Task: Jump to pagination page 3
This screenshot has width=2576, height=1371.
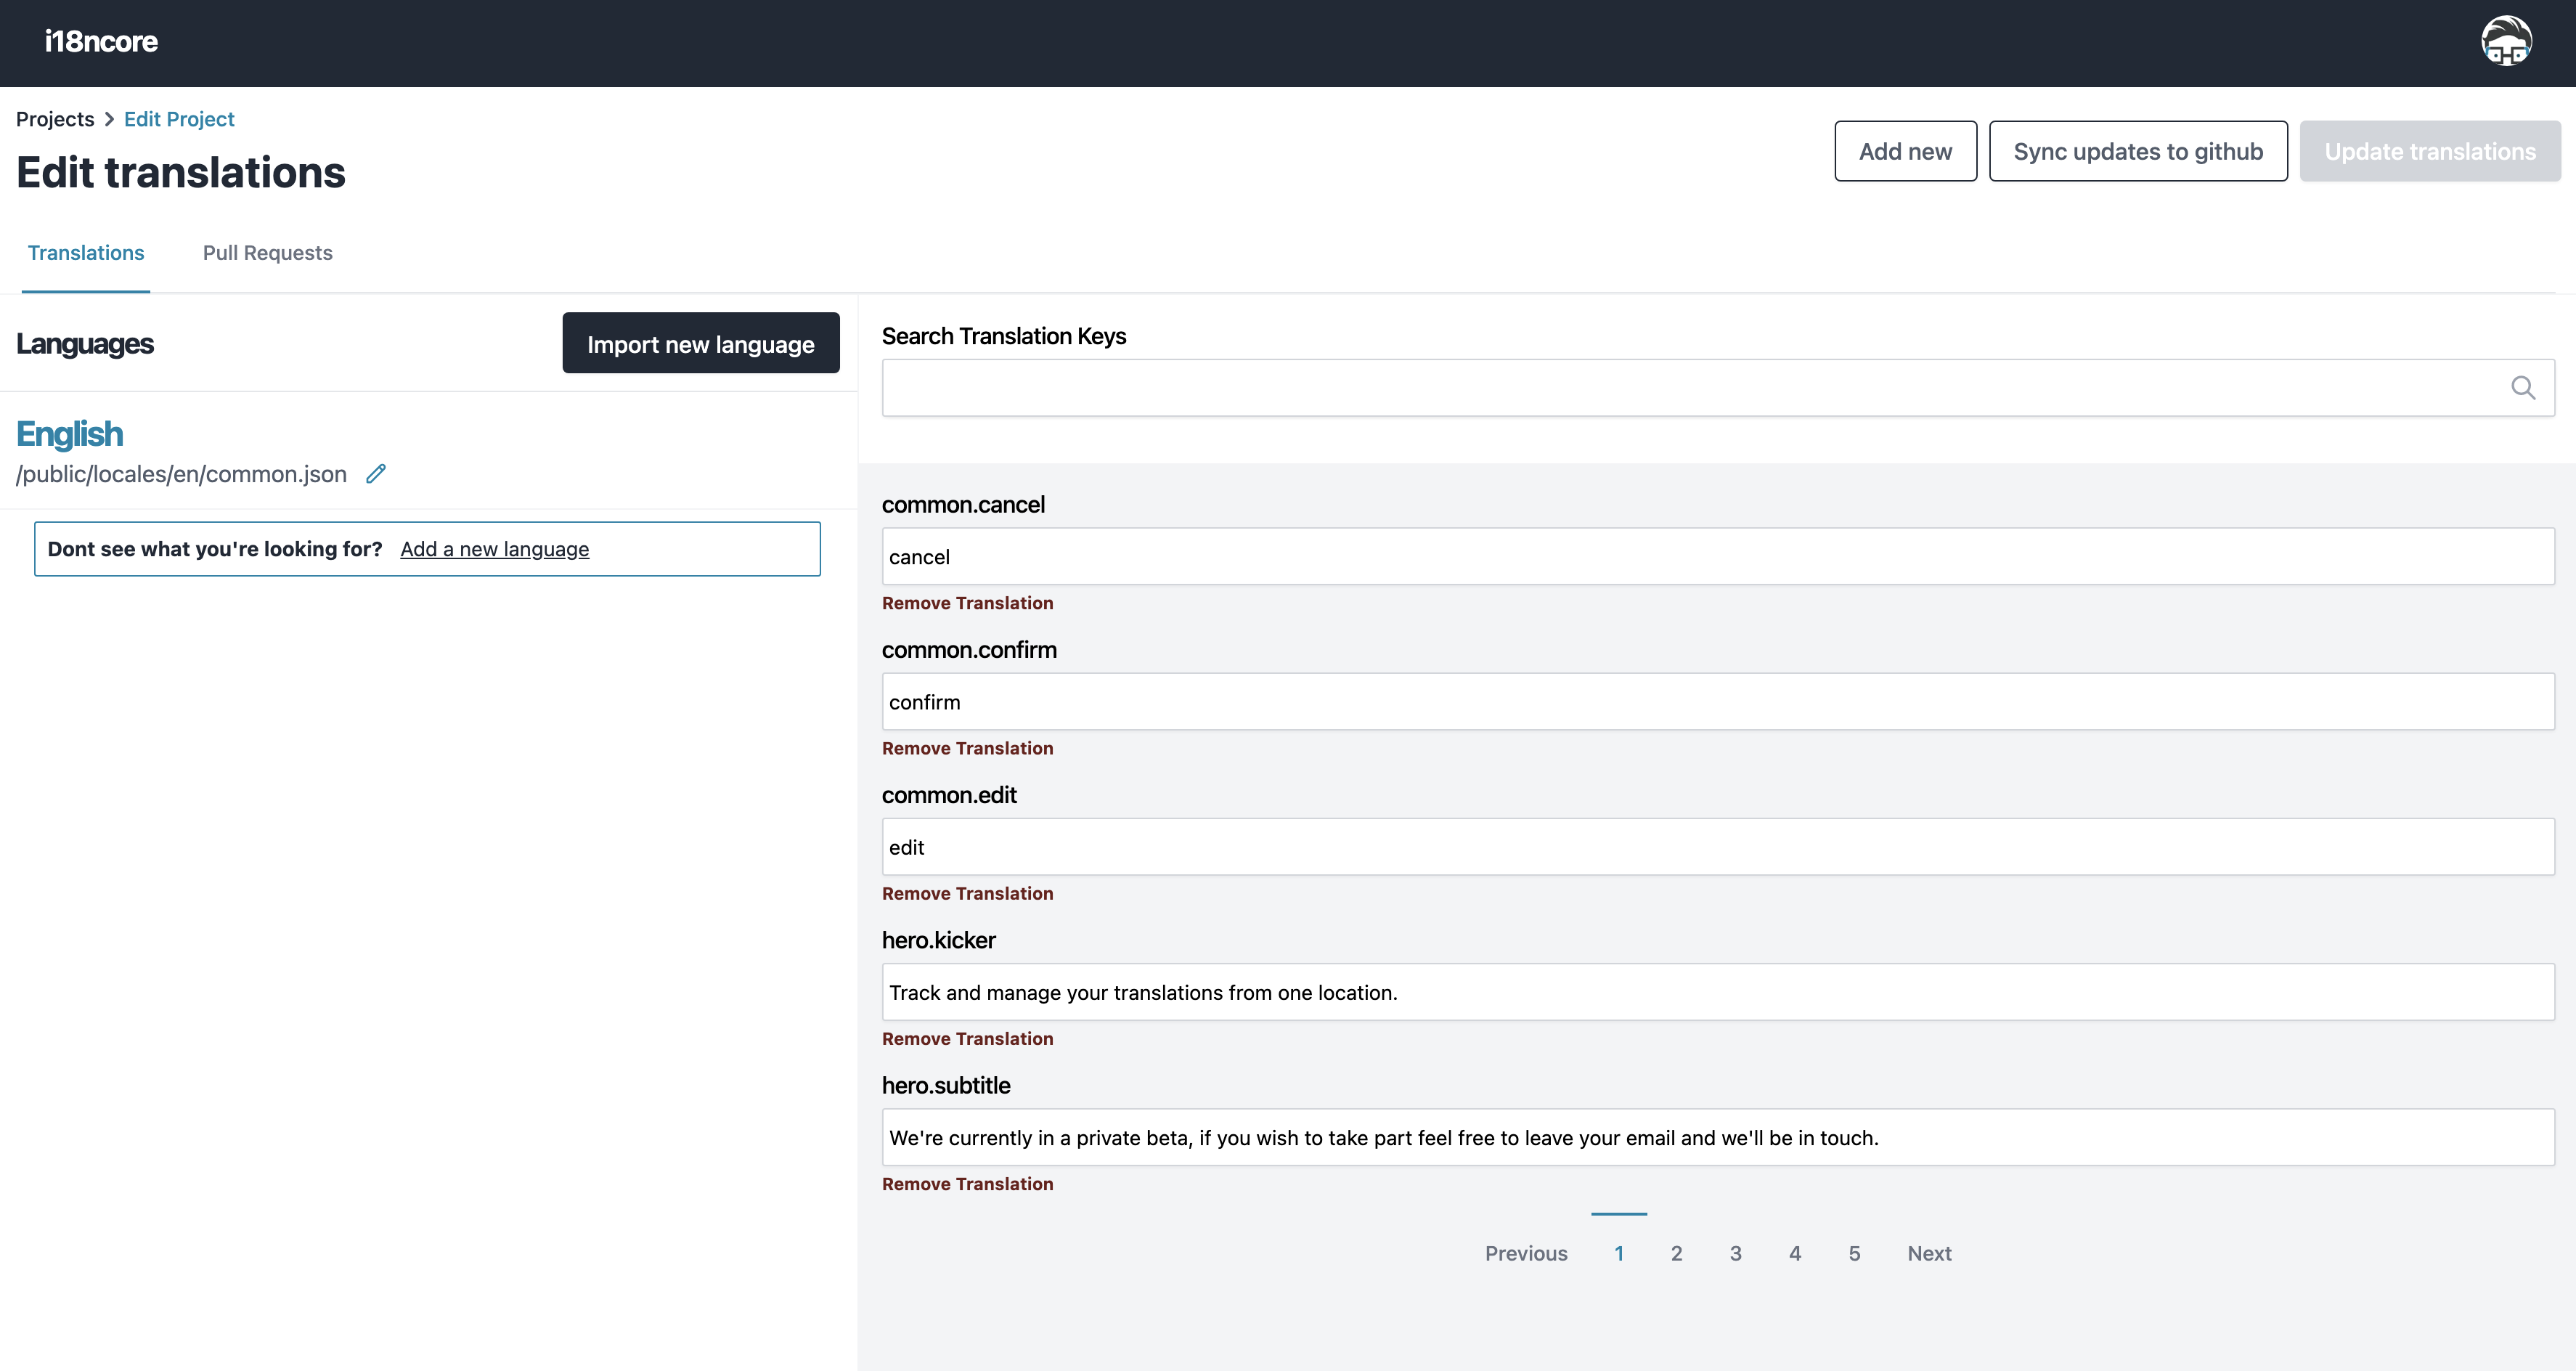Action: (x=1736, y=1253)
